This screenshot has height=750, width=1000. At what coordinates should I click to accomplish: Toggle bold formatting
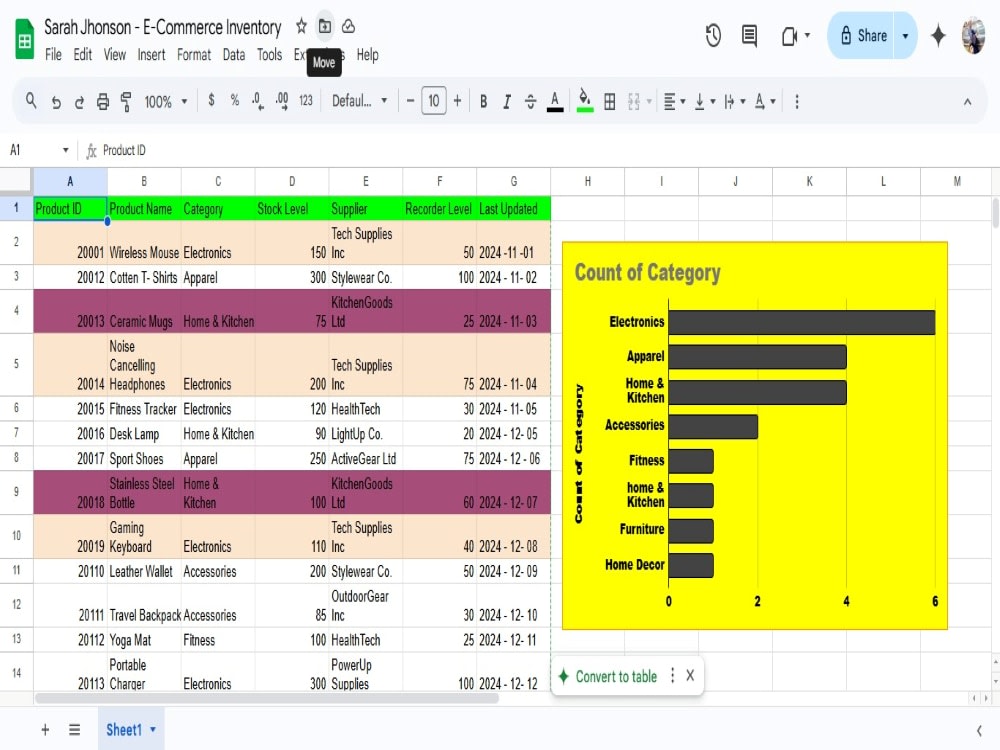pos(483,101)
